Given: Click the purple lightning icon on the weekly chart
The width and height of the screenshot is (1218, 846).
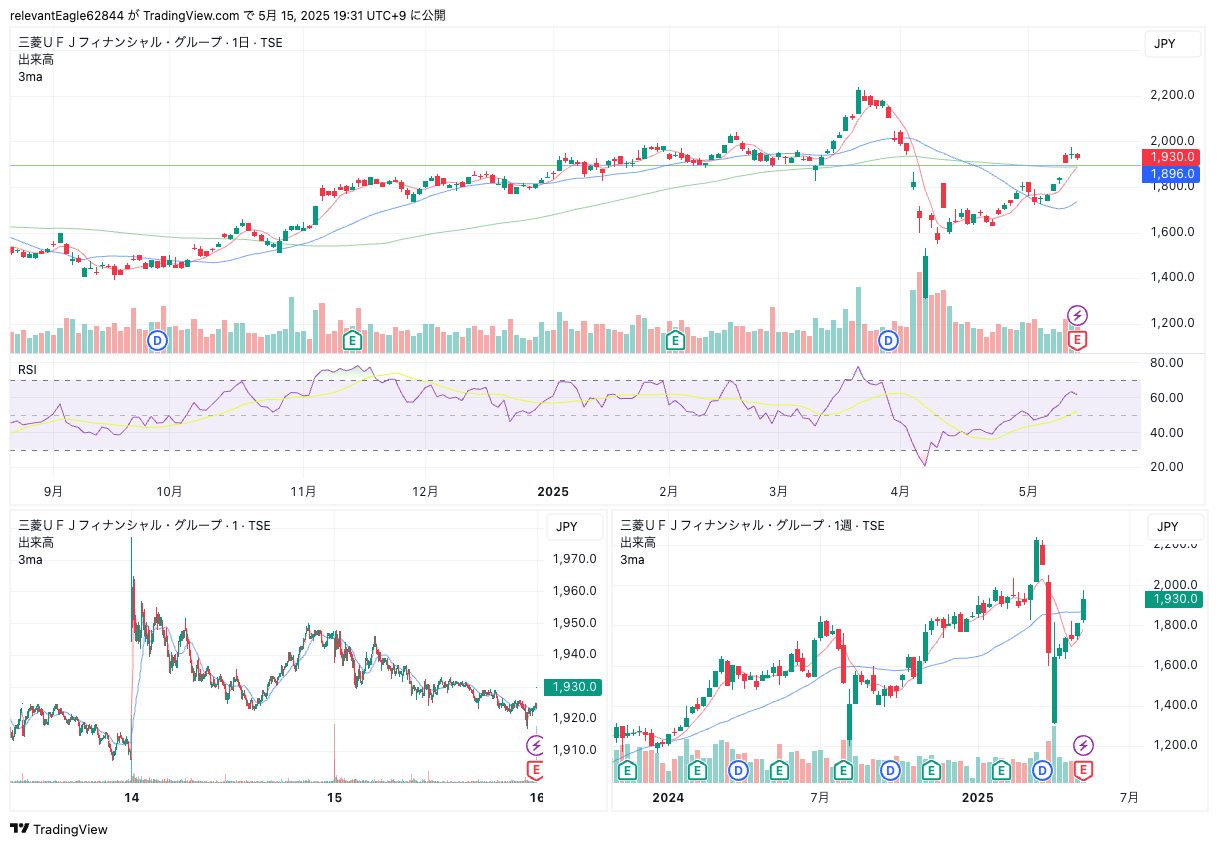Looking at the screenshot, I should tap(1083, 745).
